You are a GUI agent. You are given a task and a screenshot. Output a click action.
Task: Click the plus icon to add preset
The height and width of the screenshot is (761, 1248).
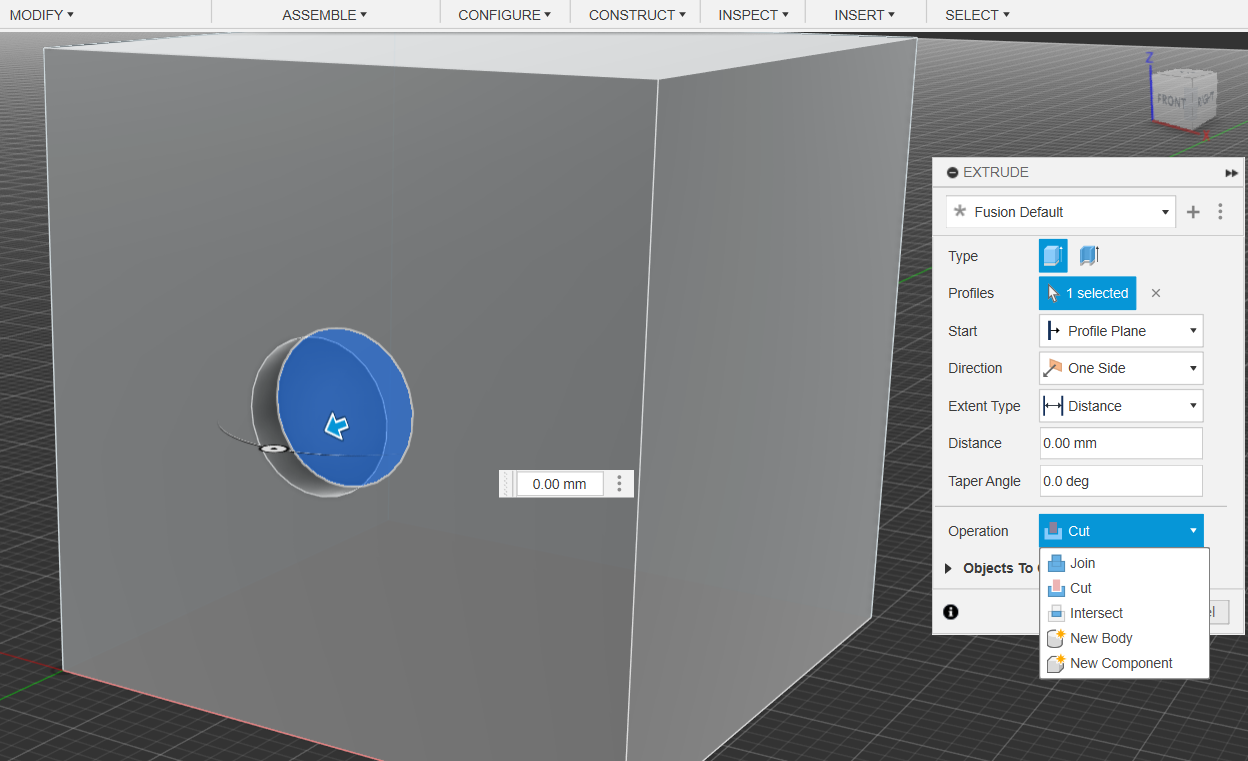pos(1193,212)
